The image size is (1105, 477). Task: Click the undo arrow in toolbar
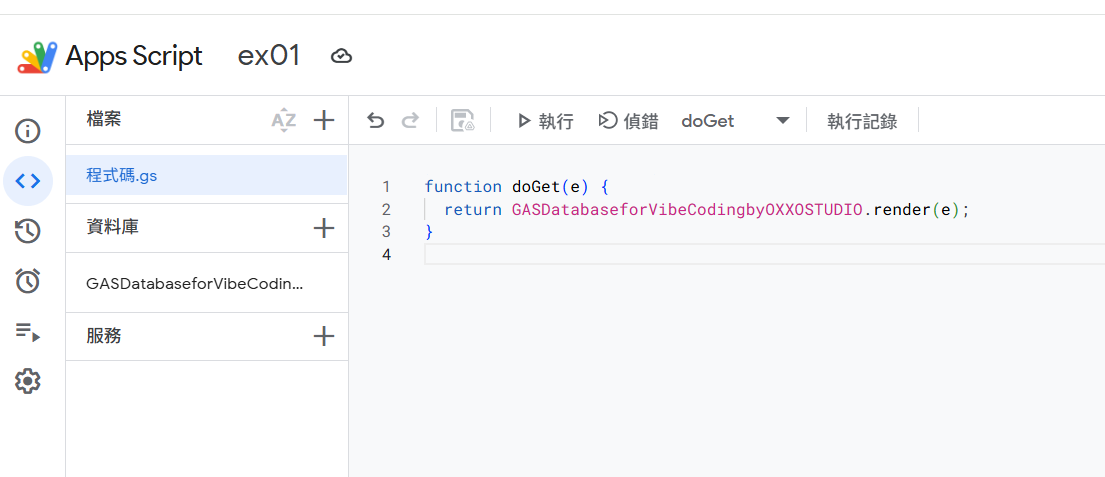tap(375, 121)
